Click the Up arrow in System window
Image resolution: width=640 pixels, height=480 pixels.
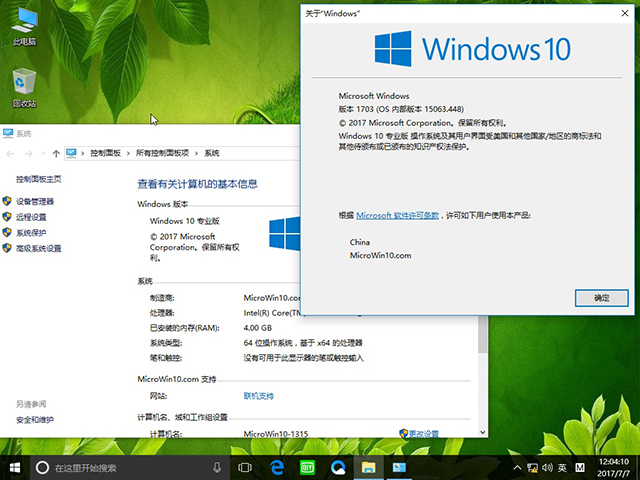click(56, 153)
